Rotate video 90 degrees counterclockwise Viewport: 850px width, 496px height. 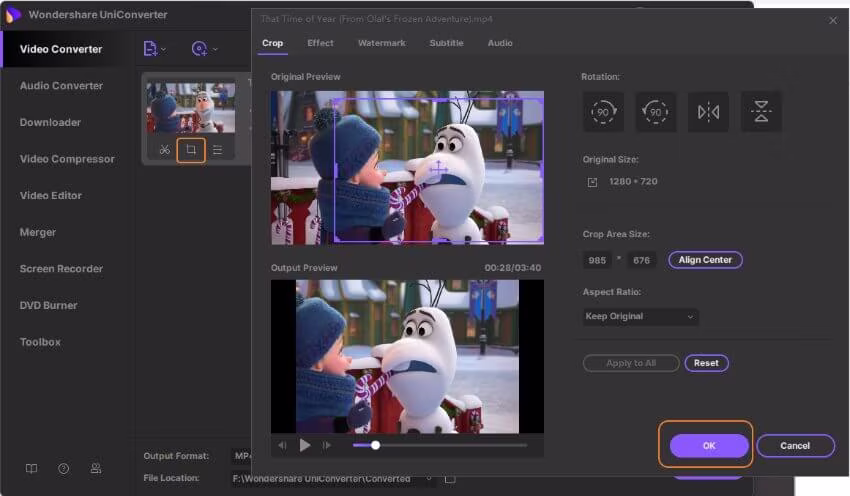[655, 112]
